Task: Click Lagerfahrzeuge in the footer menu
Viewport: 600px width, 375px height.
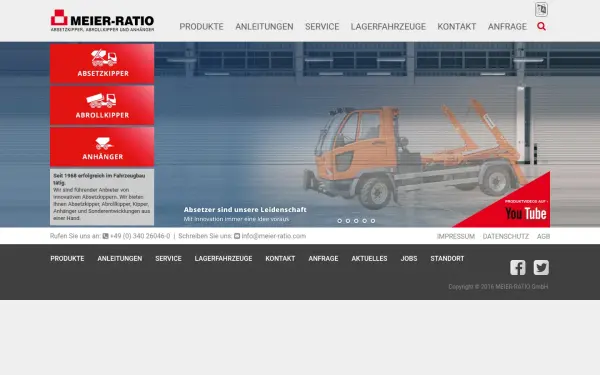Action: pyautogui.click(x=223, y=259)
